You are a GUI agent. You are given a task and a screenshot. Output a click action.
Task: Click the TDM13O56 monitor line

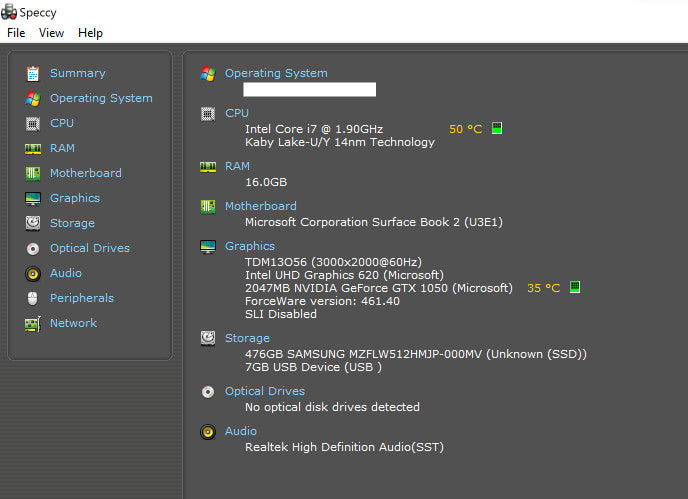pos(333,262)
